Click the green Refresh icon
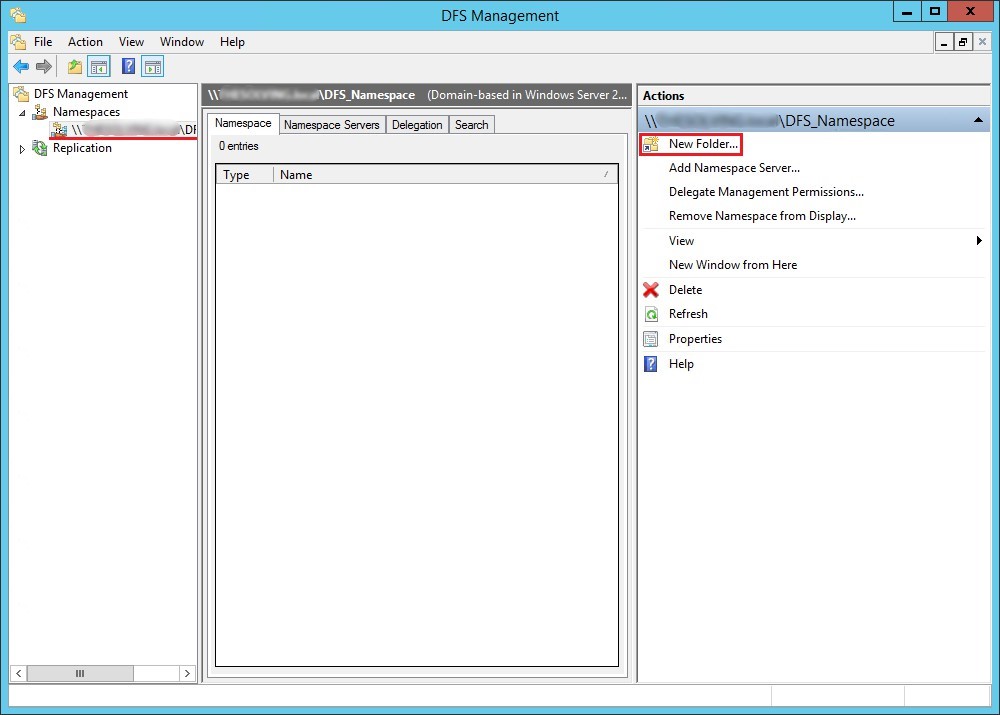This screenshot has width=1000, height=715. tap(651, 314)
